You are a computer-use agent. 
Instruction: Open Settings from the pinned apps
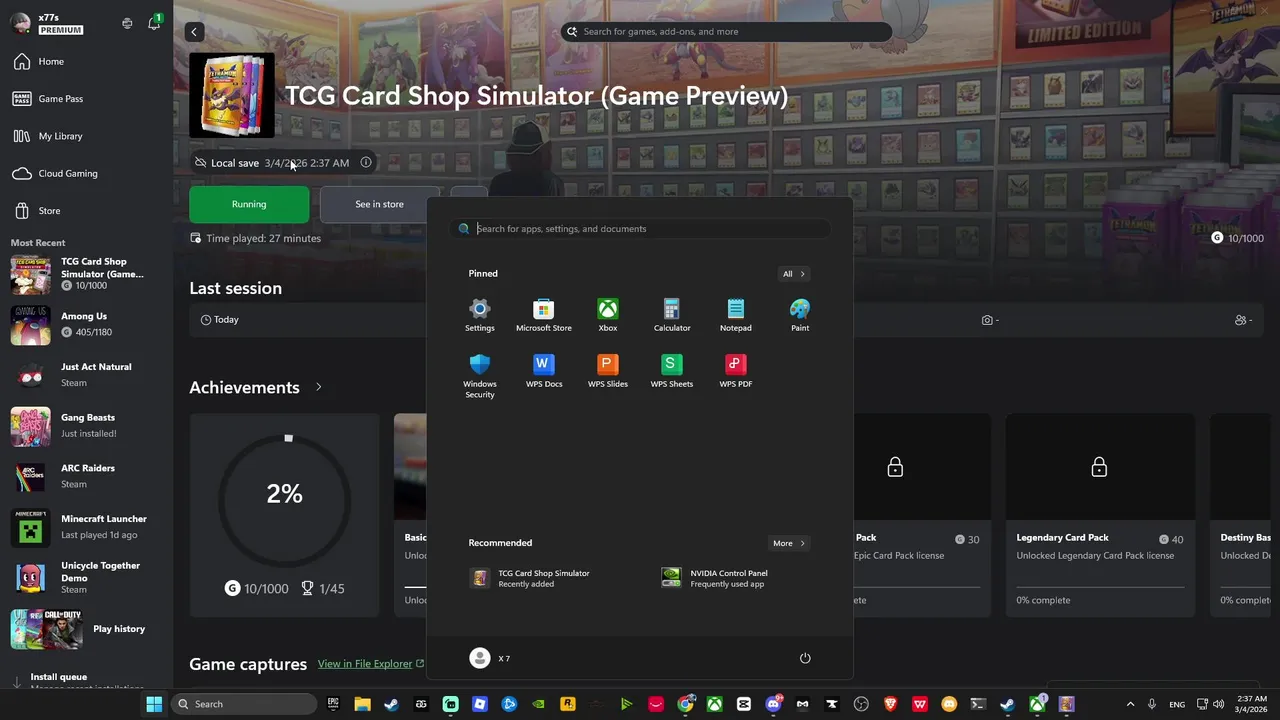click(480, 315)
